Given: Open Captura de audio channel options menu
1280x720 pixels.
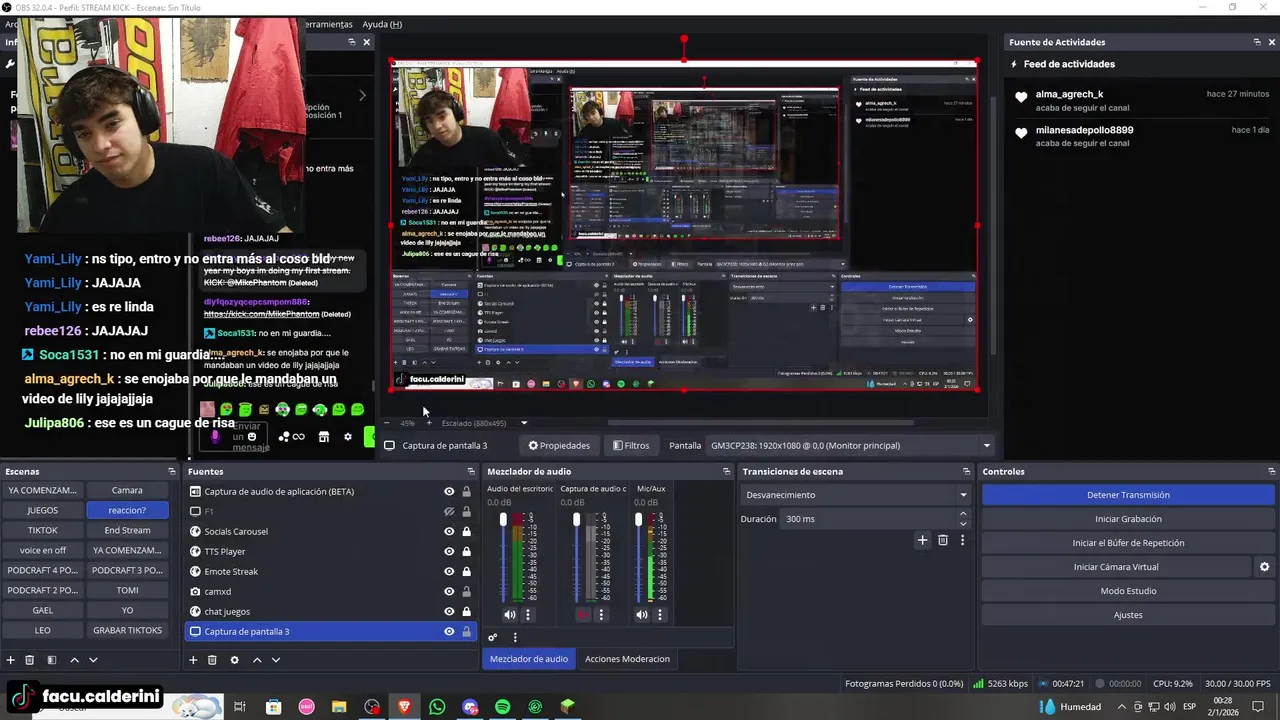Looking at the screenshot, I should click(x=601, y=615).
